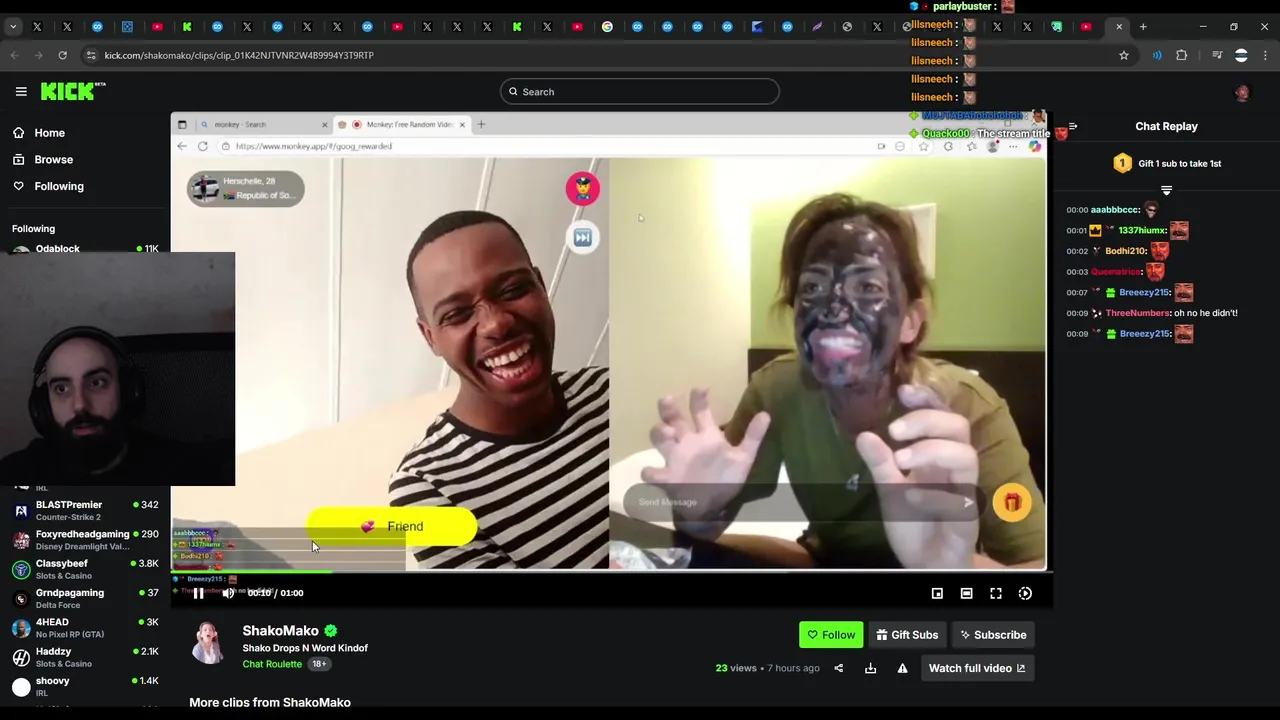Open the browser tab search dropdown
The width and height of the screenshot is (1280, 720).
[13, 27]
